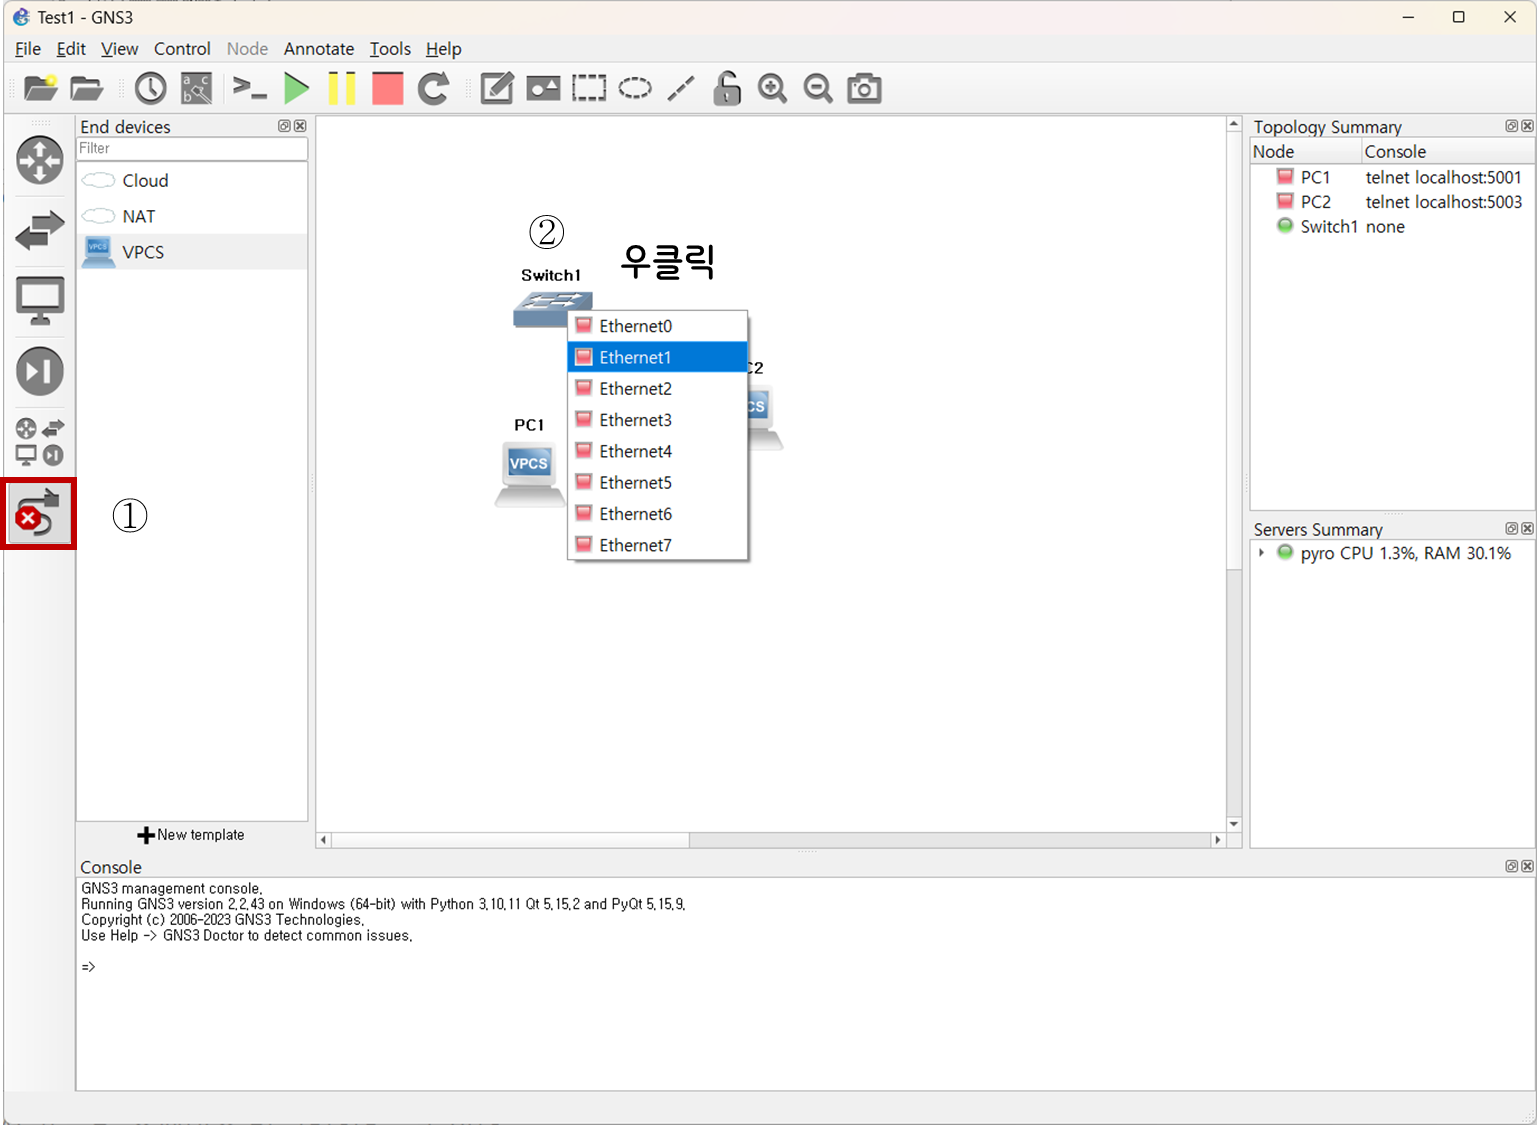This screenshot has height=1125, width=1537.
Task: Open the Annotate menu
Action: point(319,49)
